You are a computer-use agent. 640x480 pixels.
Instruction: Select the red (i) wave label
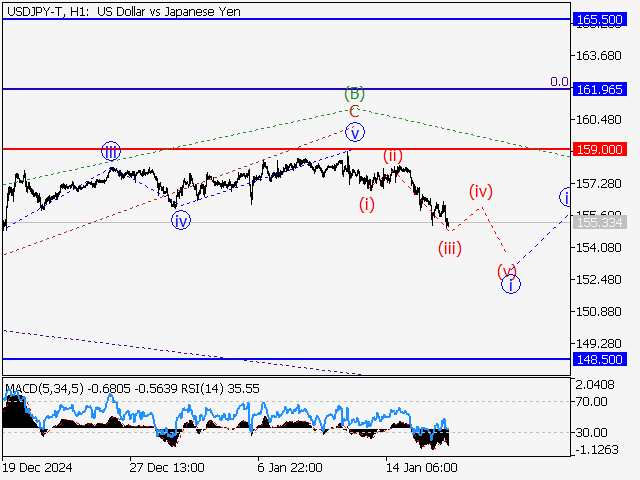pyautogui.click(x=367, y=205)
